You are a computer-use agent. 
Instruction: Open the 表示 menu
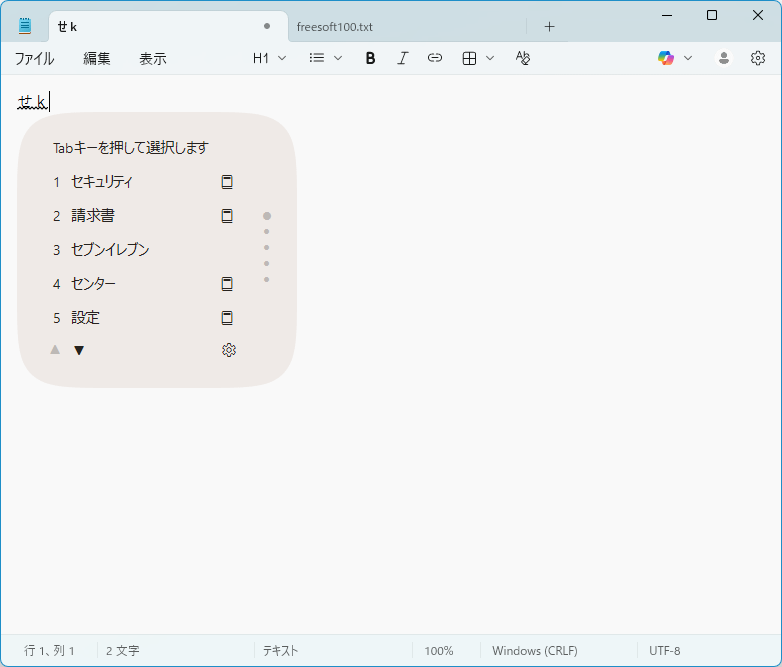[x=152, y=58]
